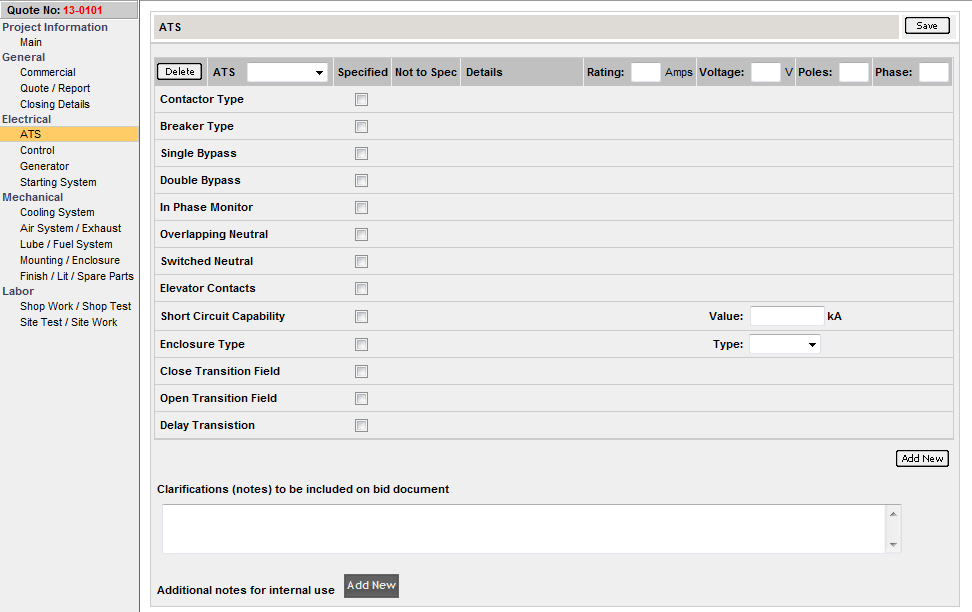The image size is (972, 612).
Task: Open the Enclosure Type dropdown
Action: tap(784, 344)
